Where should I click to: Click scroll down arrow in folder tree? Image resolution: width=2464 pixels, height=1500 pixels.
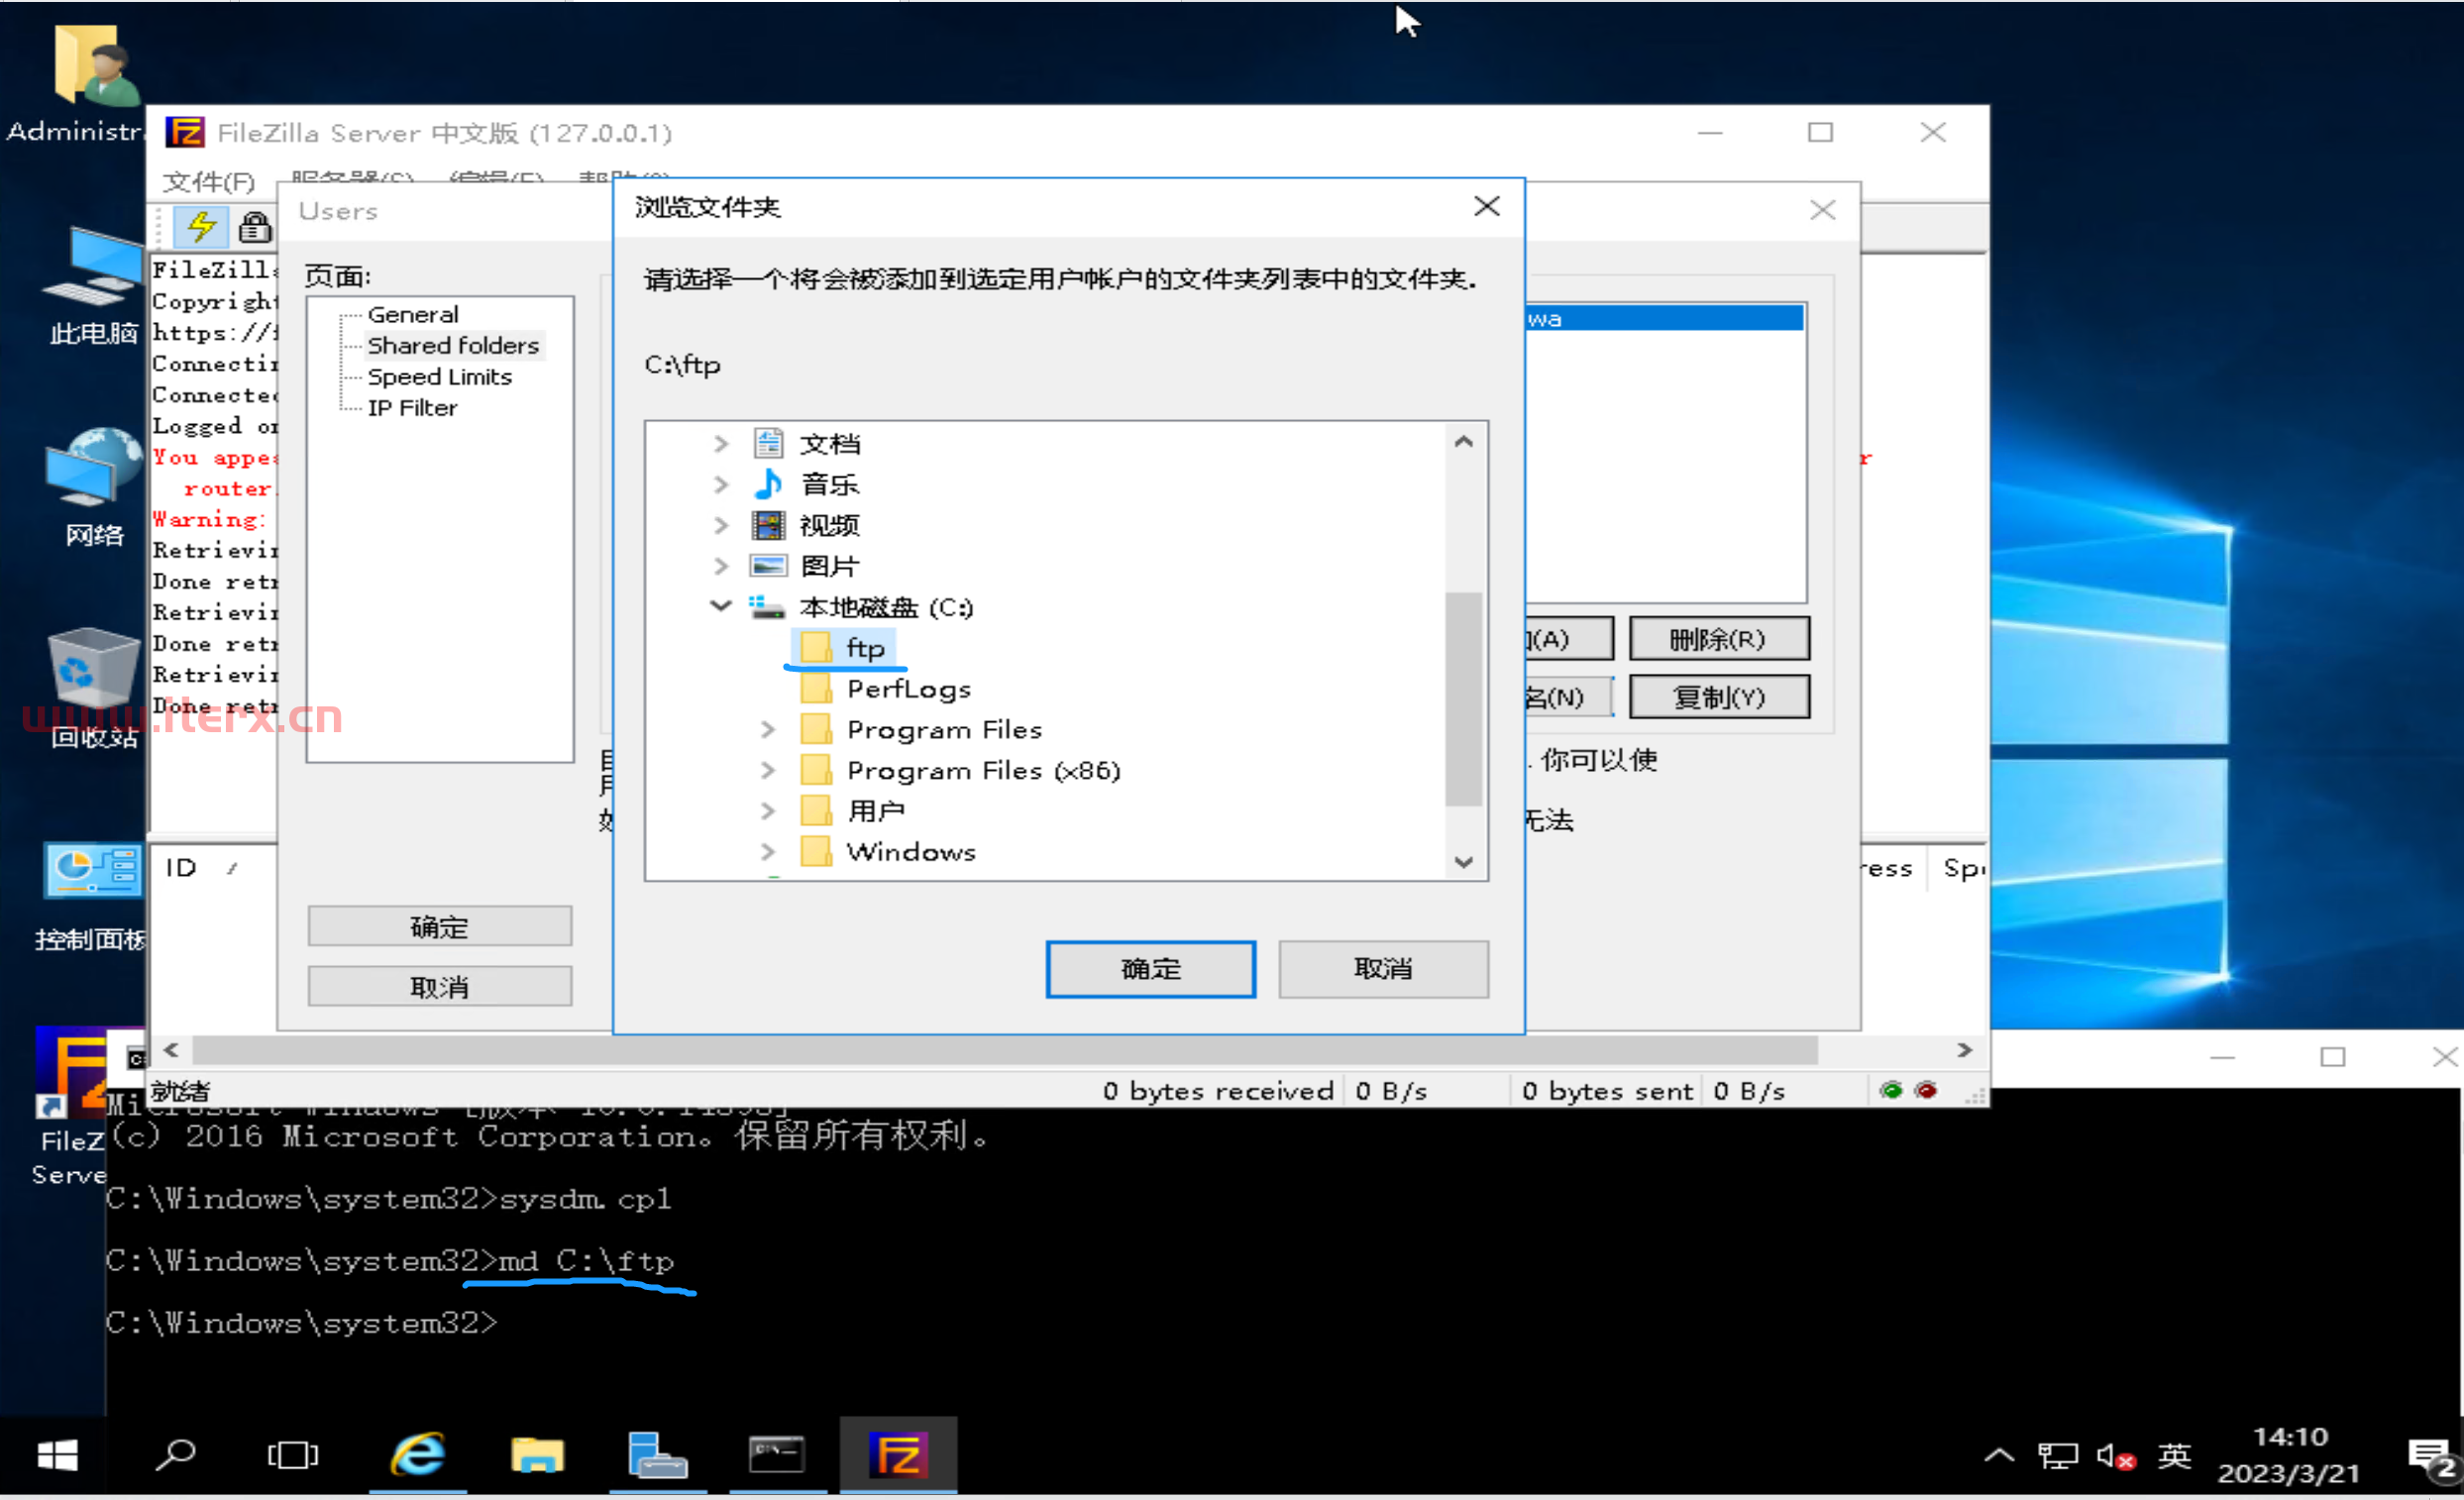(x=1463, y=862)
